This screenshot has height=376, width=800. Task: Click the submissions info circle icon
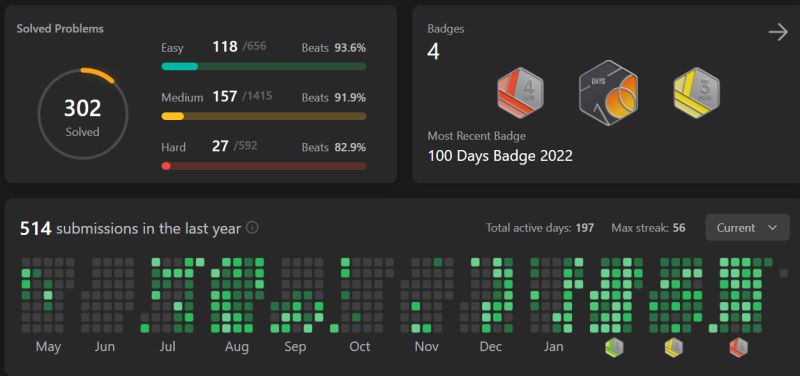pos(252,228)
